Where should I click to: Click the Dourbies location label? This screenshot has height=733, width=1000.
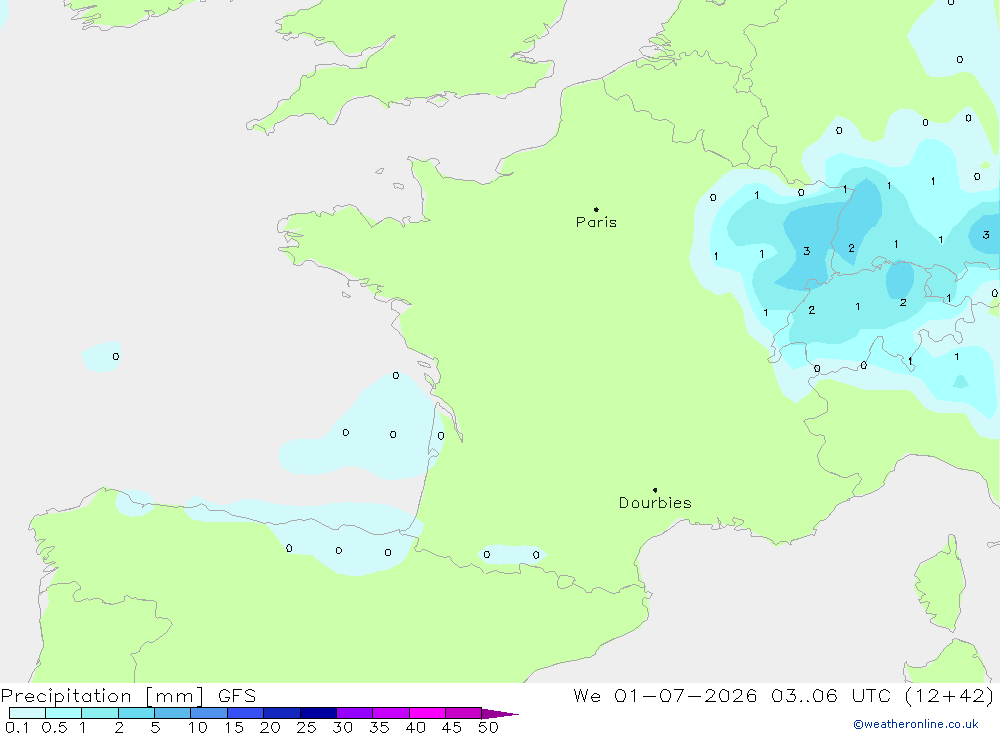[655, 503]
